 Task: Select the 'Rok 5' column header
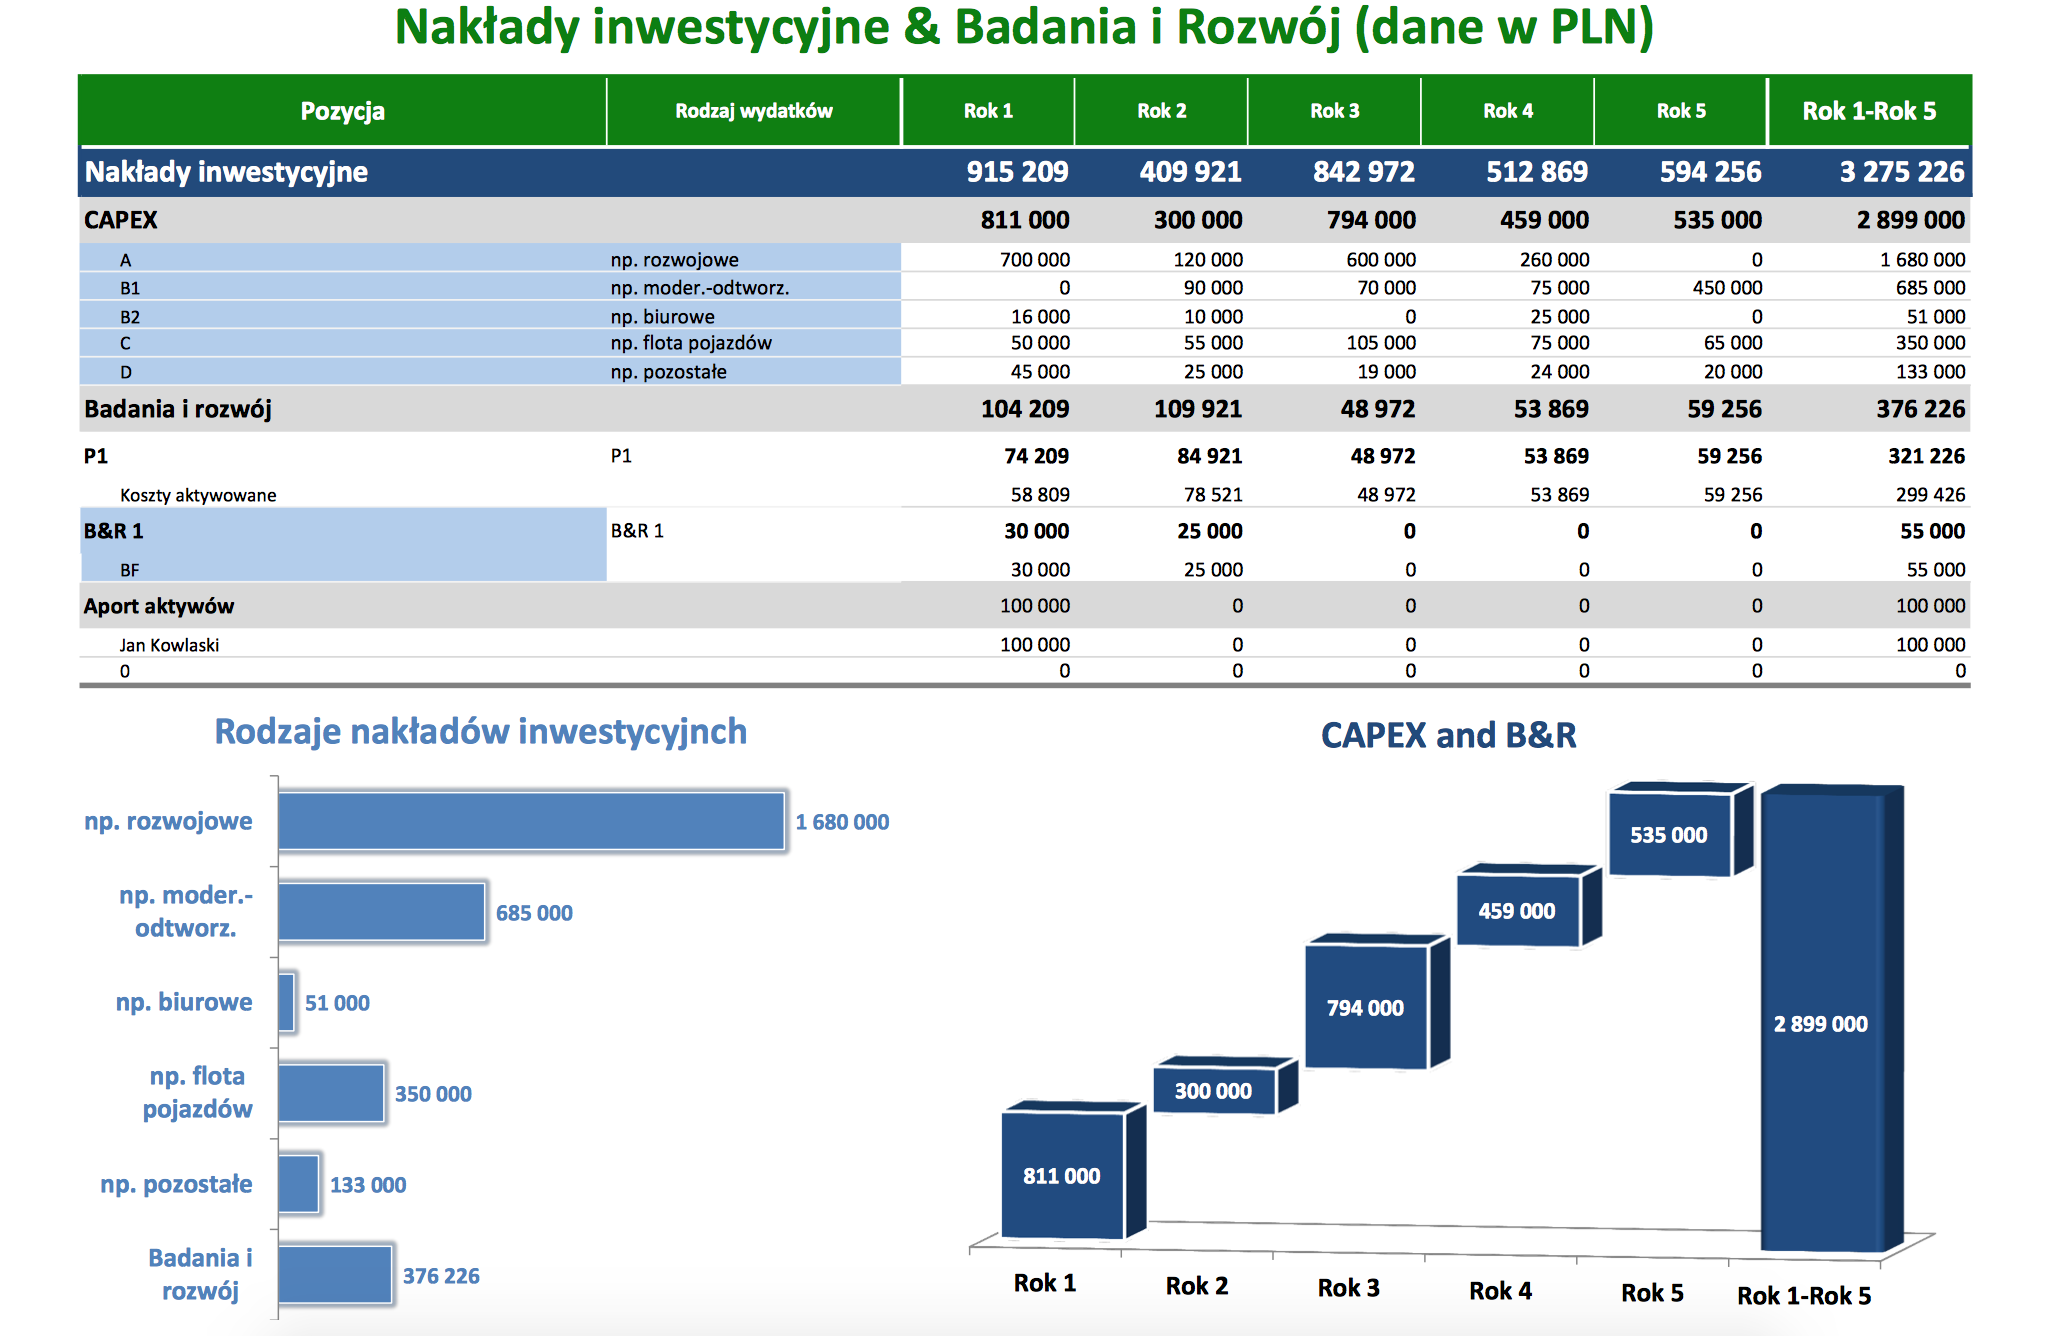pyautogui.click(x=1680, y=111)
